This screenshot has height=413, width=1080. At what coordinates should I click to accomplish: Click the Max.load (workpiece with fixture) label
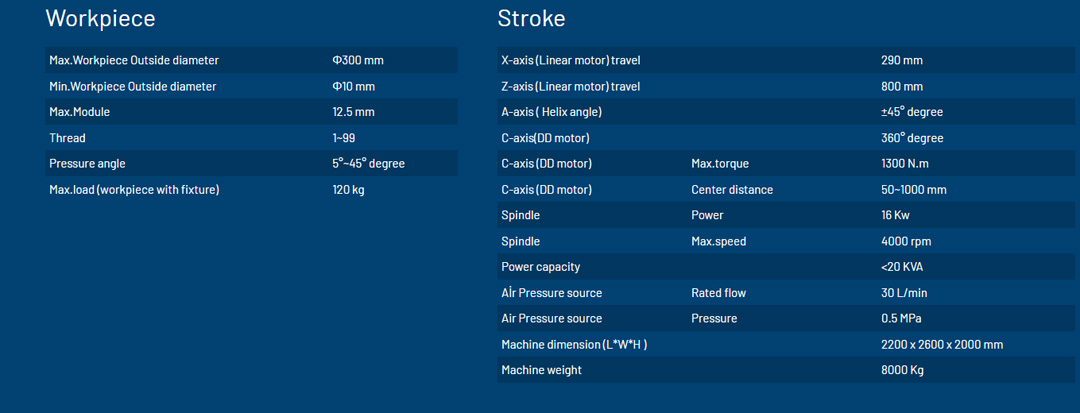[x=134, y=189]
